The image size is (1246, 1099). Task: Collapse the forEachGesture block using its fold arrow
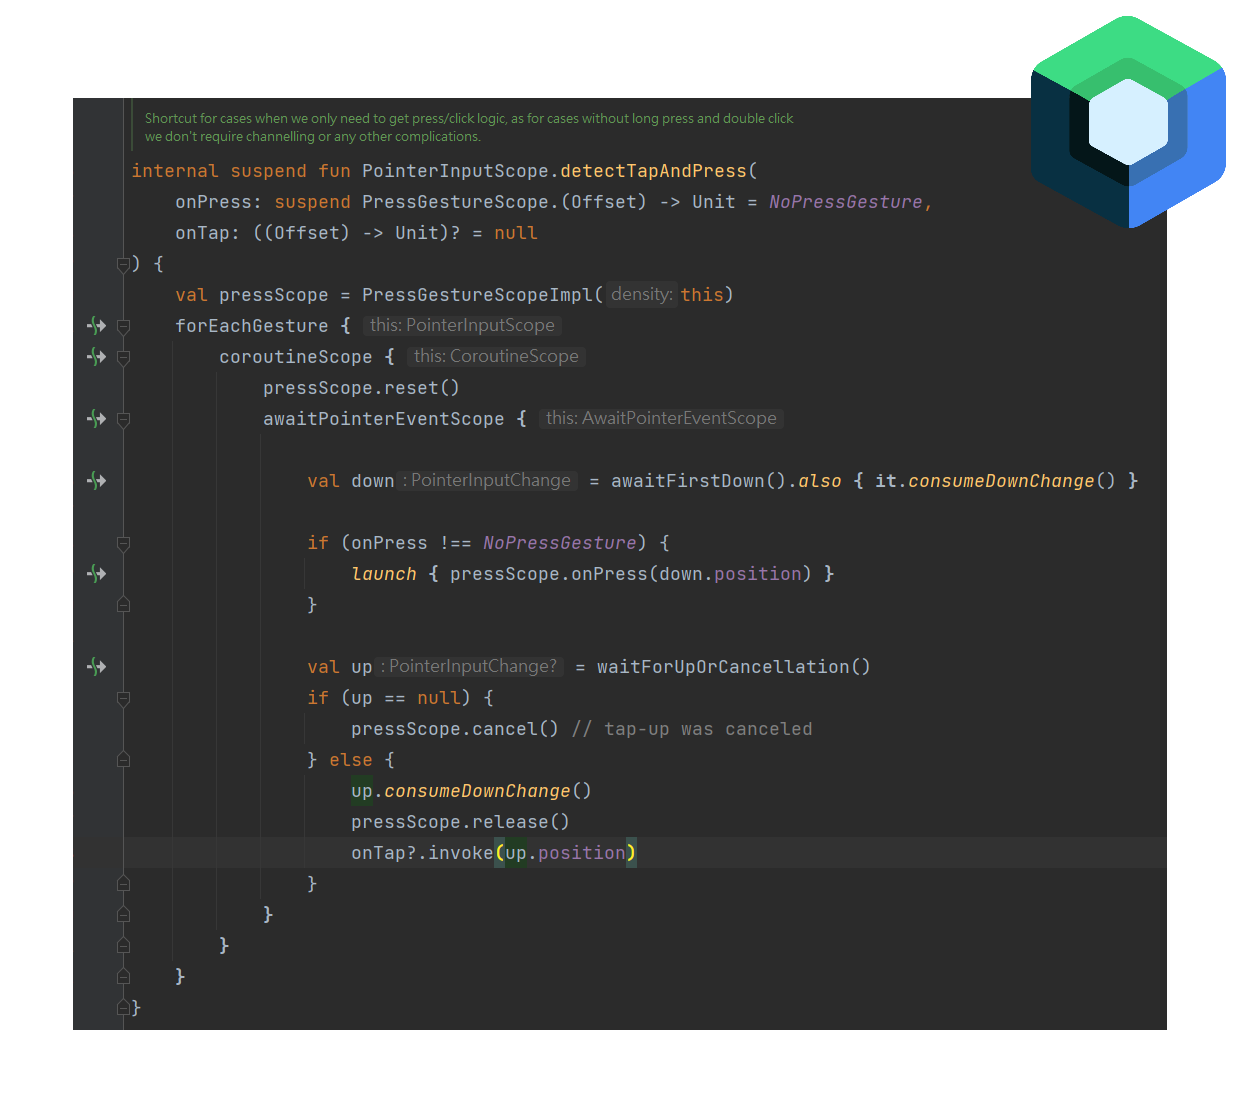click(122, 325)
